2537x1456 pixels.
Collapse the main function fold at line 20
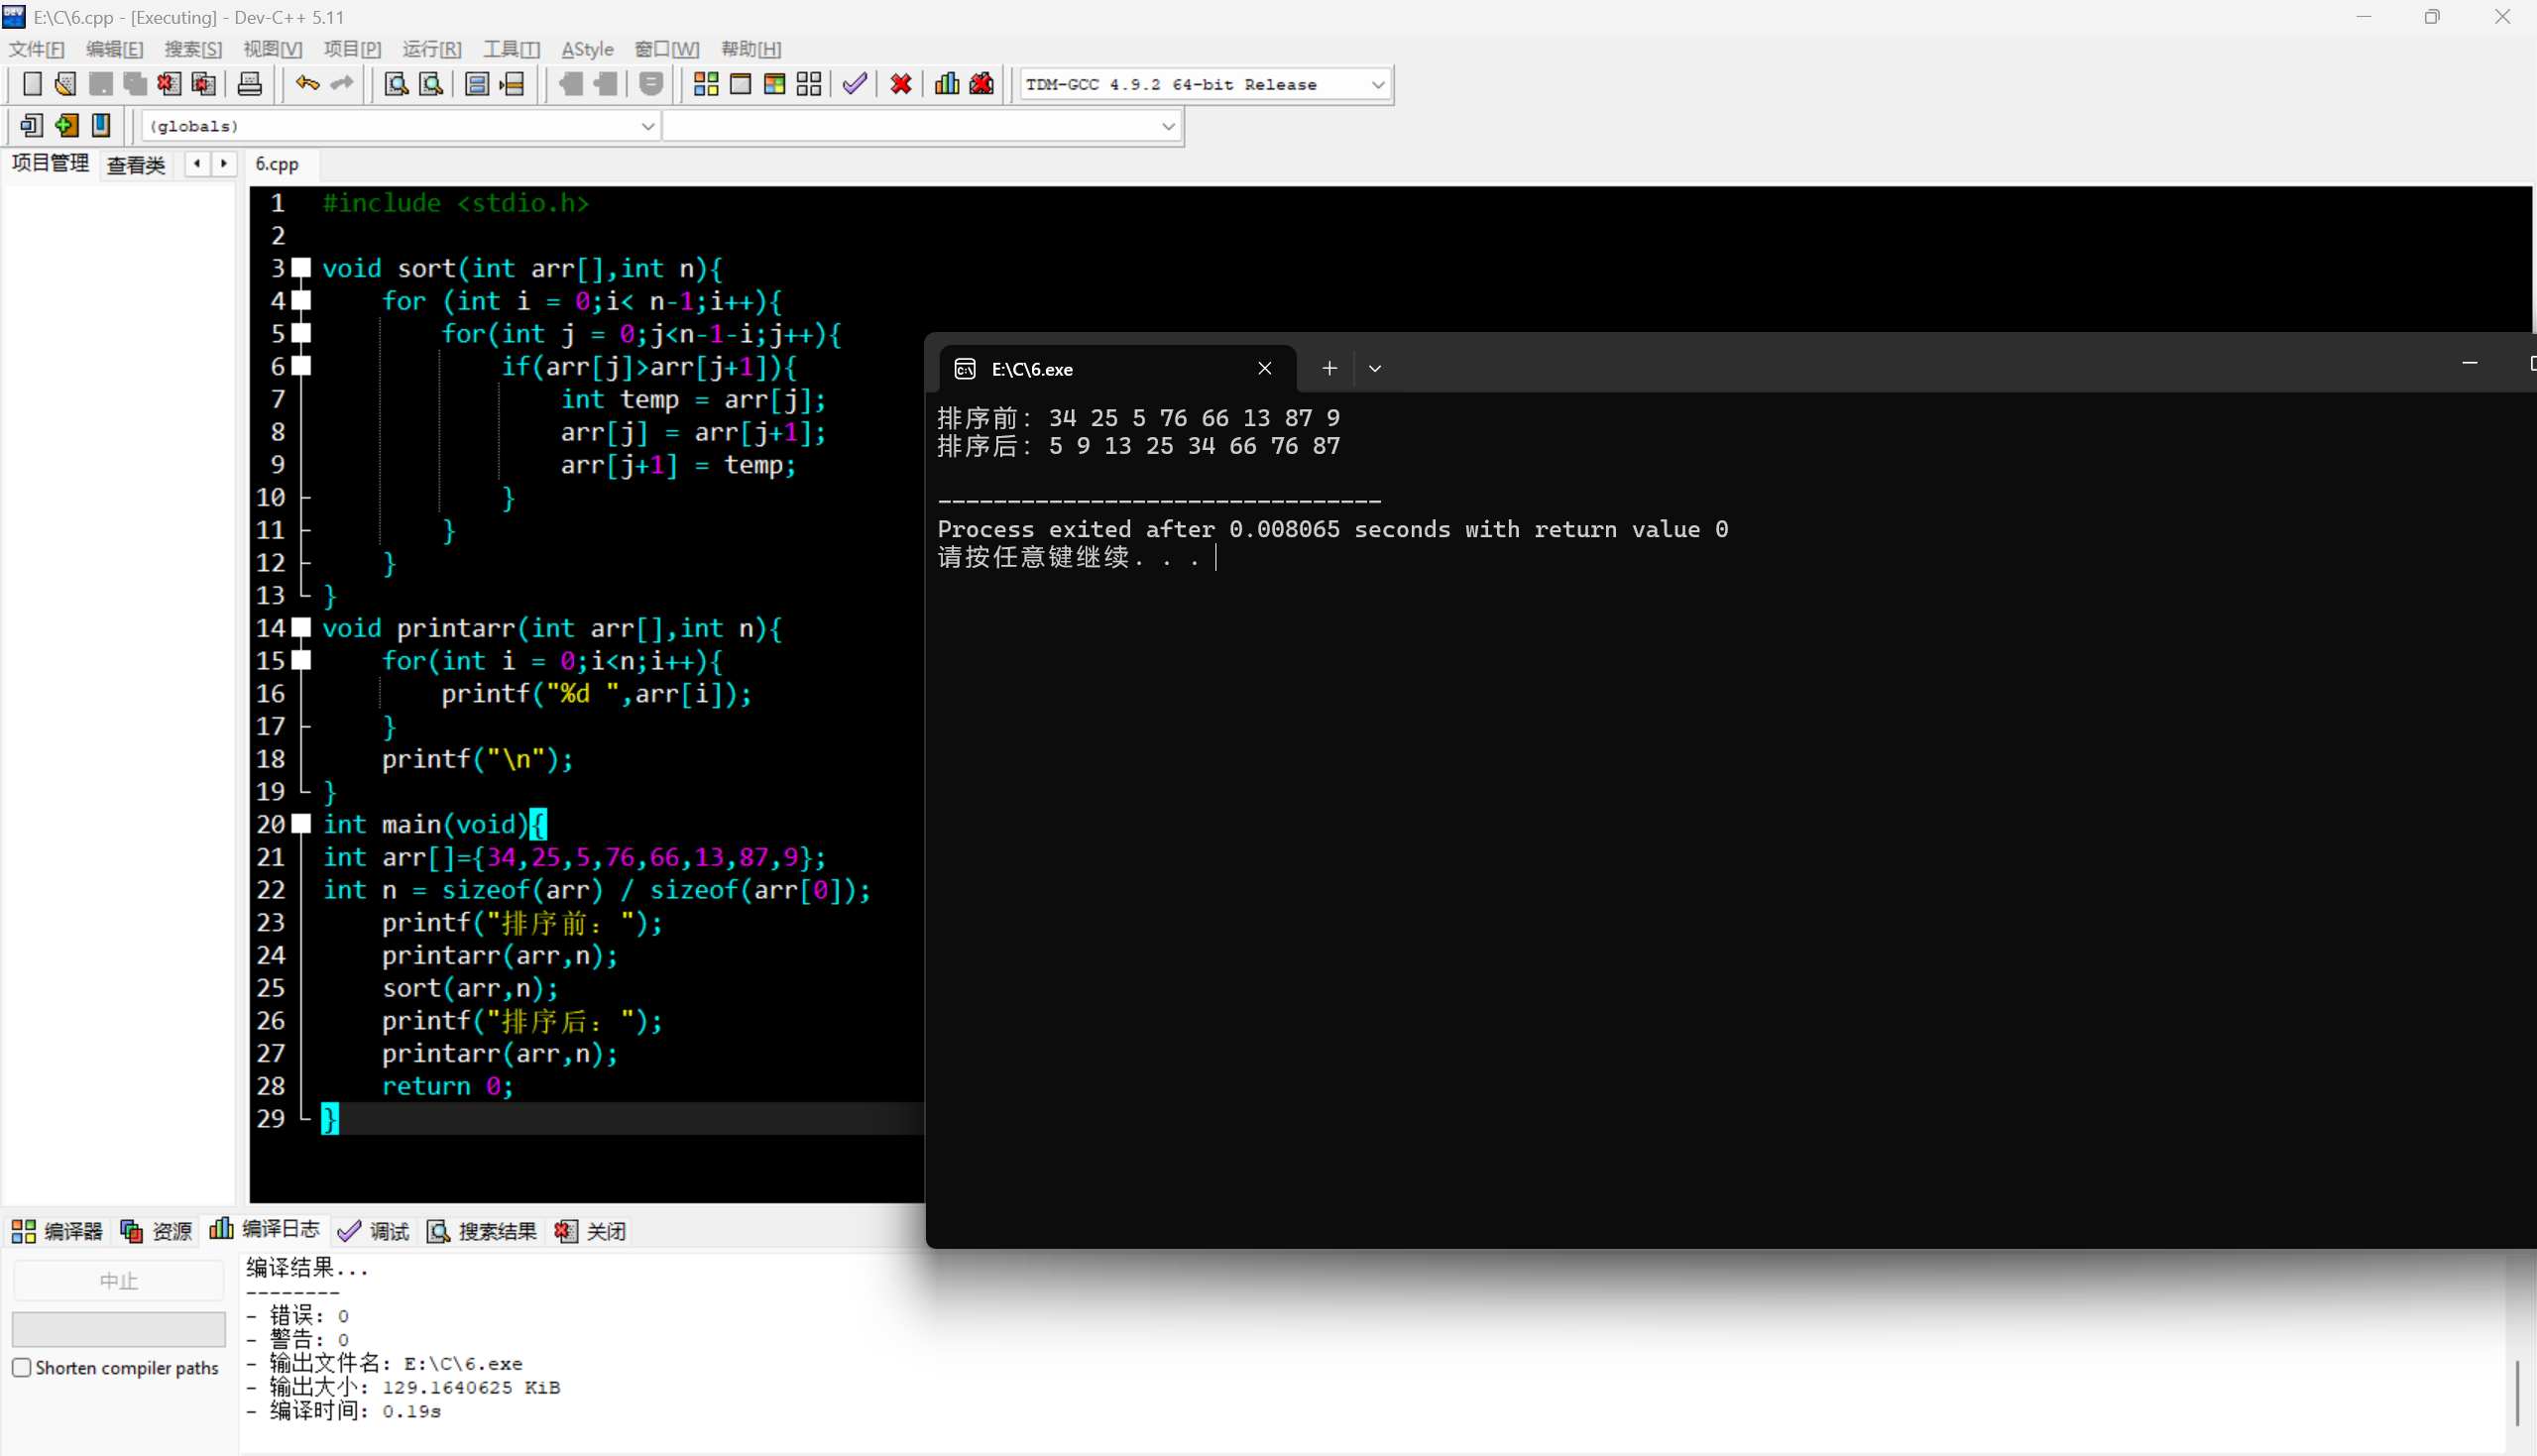301,824
